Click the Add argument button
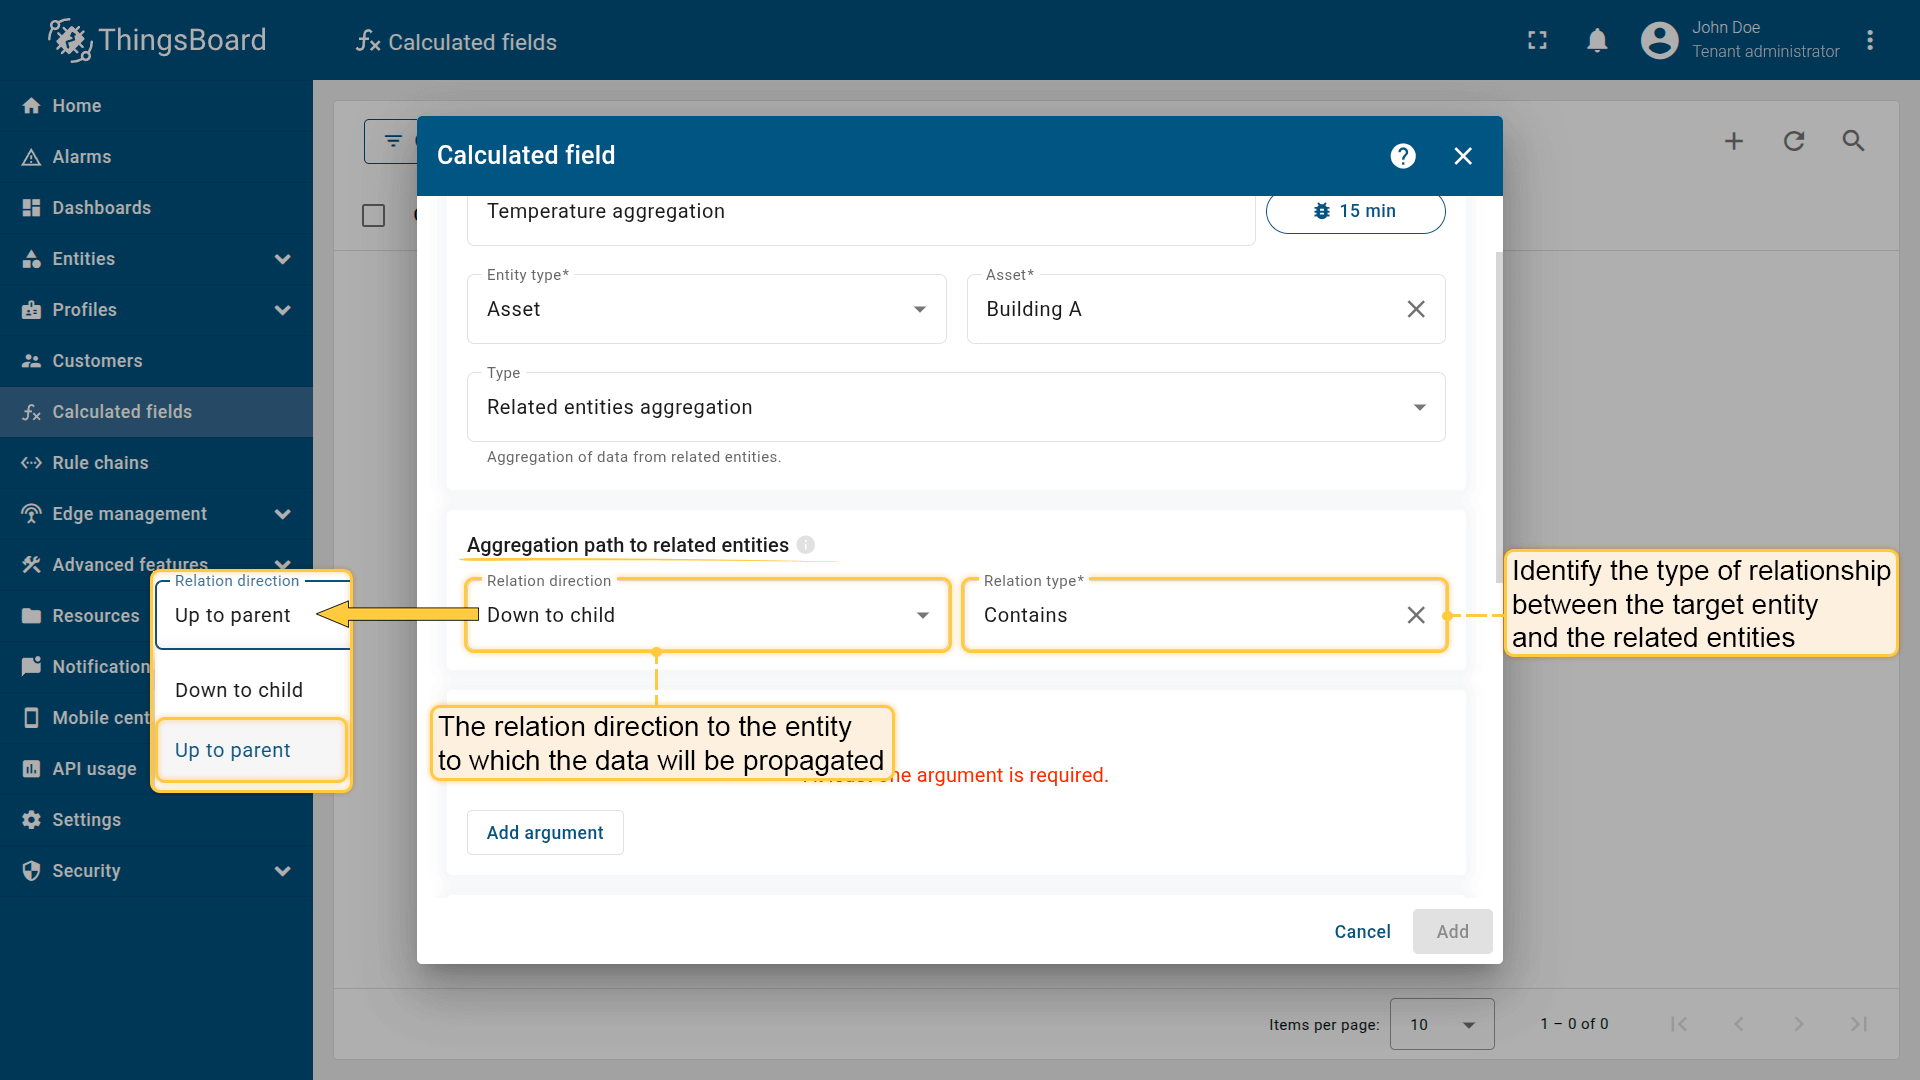The image size is (1920, 1080). point(545,833)
